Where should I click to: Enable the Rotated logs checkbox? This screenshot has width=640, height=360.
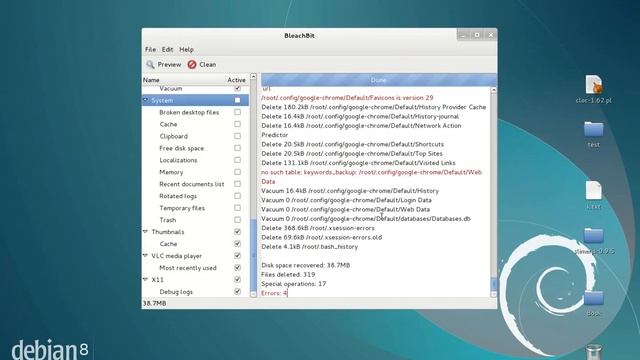pos(237,196)
